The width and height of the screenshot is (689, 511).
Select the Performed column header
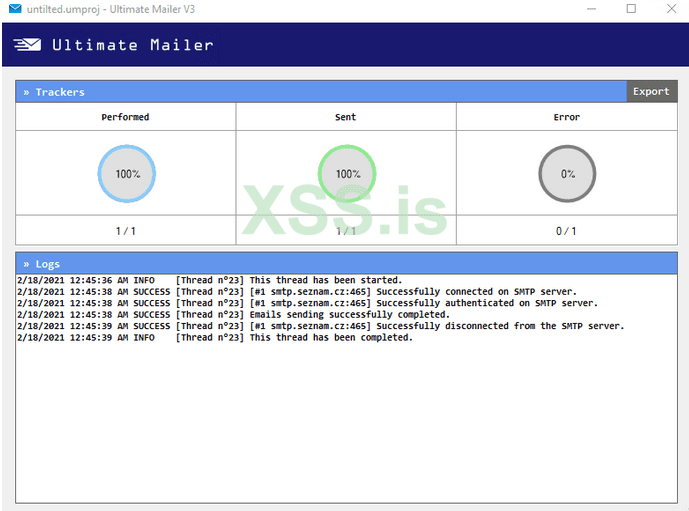126,117
